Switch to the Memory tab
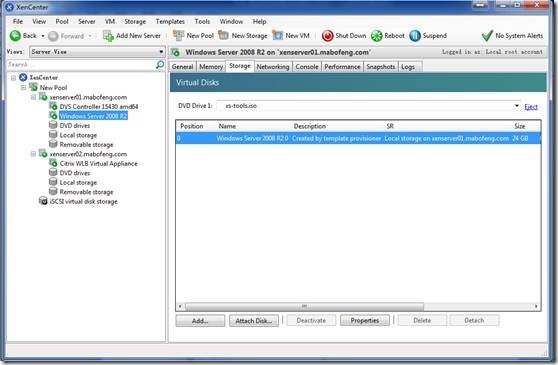 click(211, 67)
